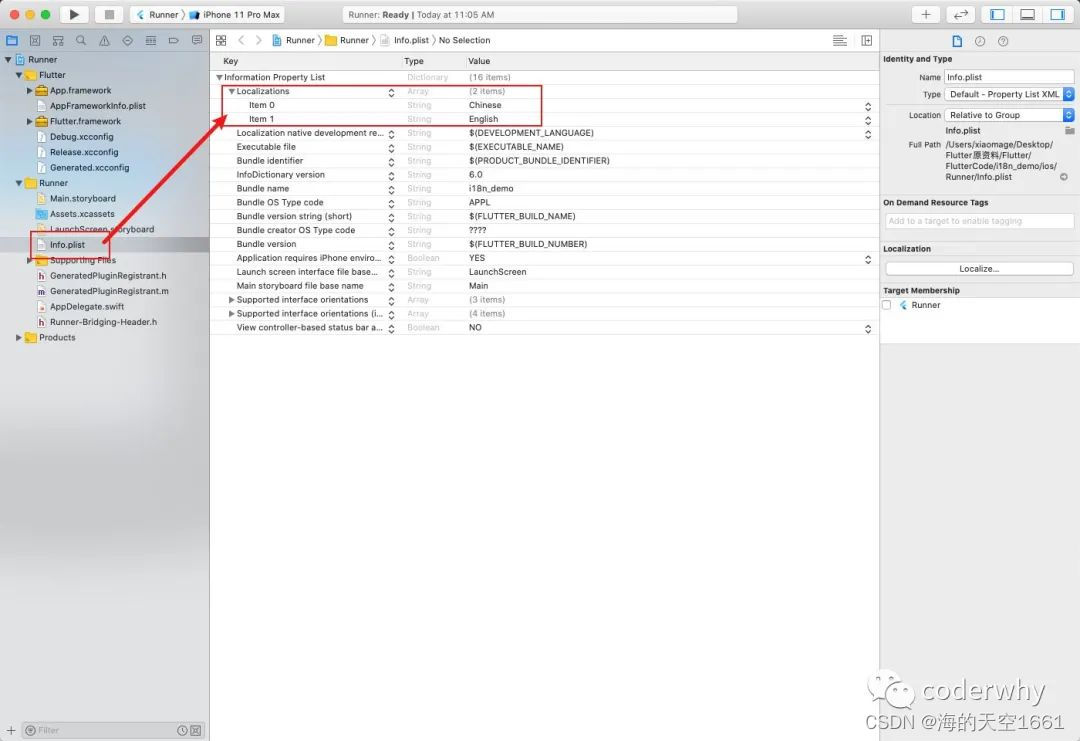The image size is (1080, 741).
Task: Open value popup for Chinese item
Action: (868, 106)
